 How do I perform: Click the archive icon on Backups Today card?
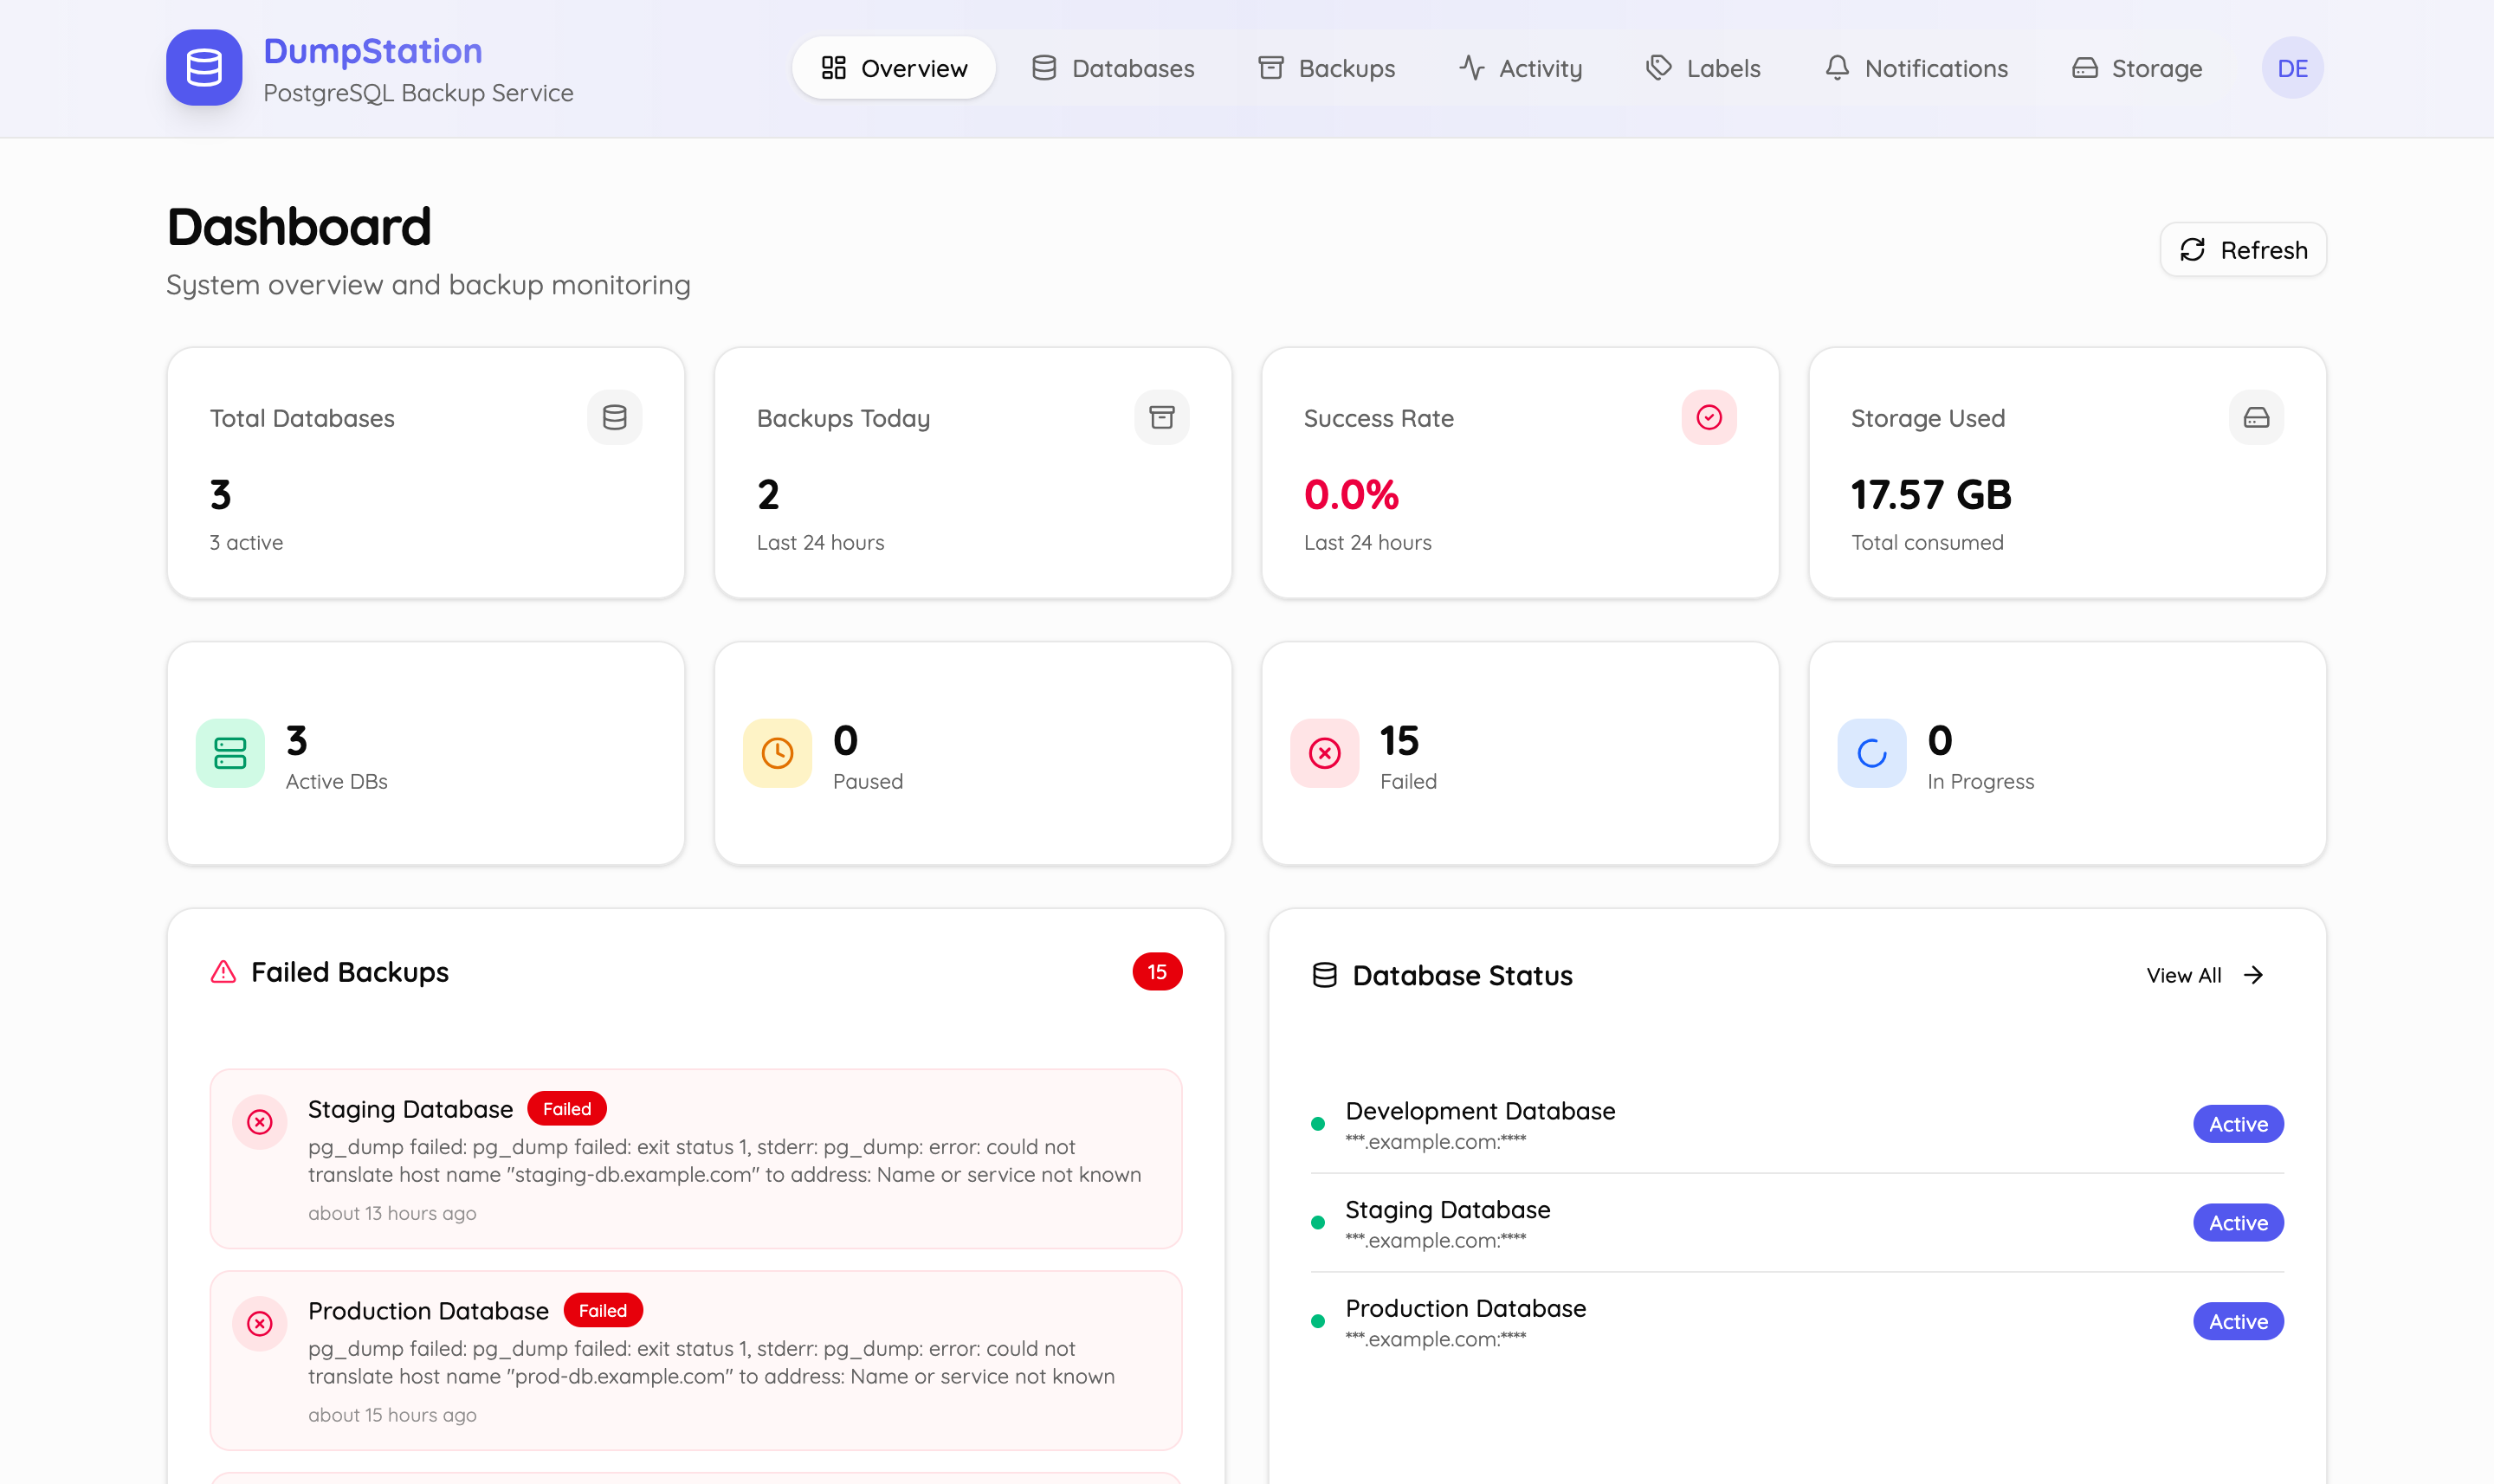click(1160, 417)
